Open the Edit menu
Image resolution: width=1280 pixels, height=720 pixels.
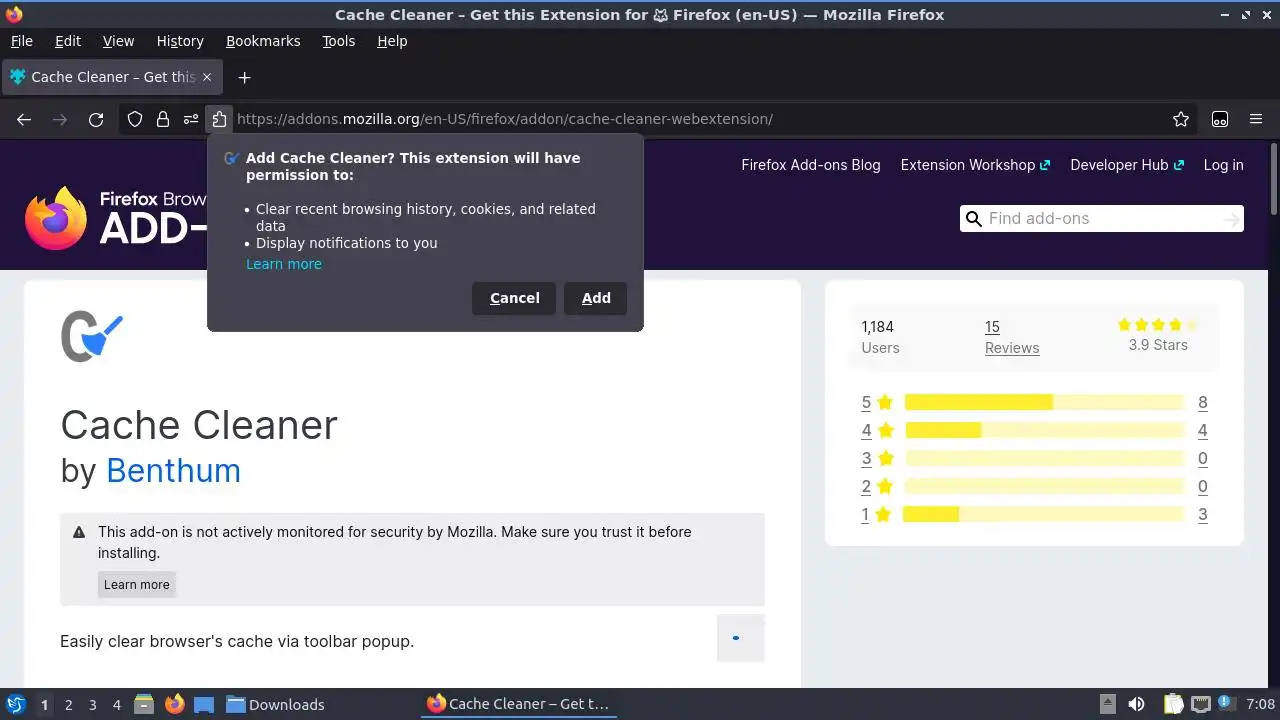[68, 41]
